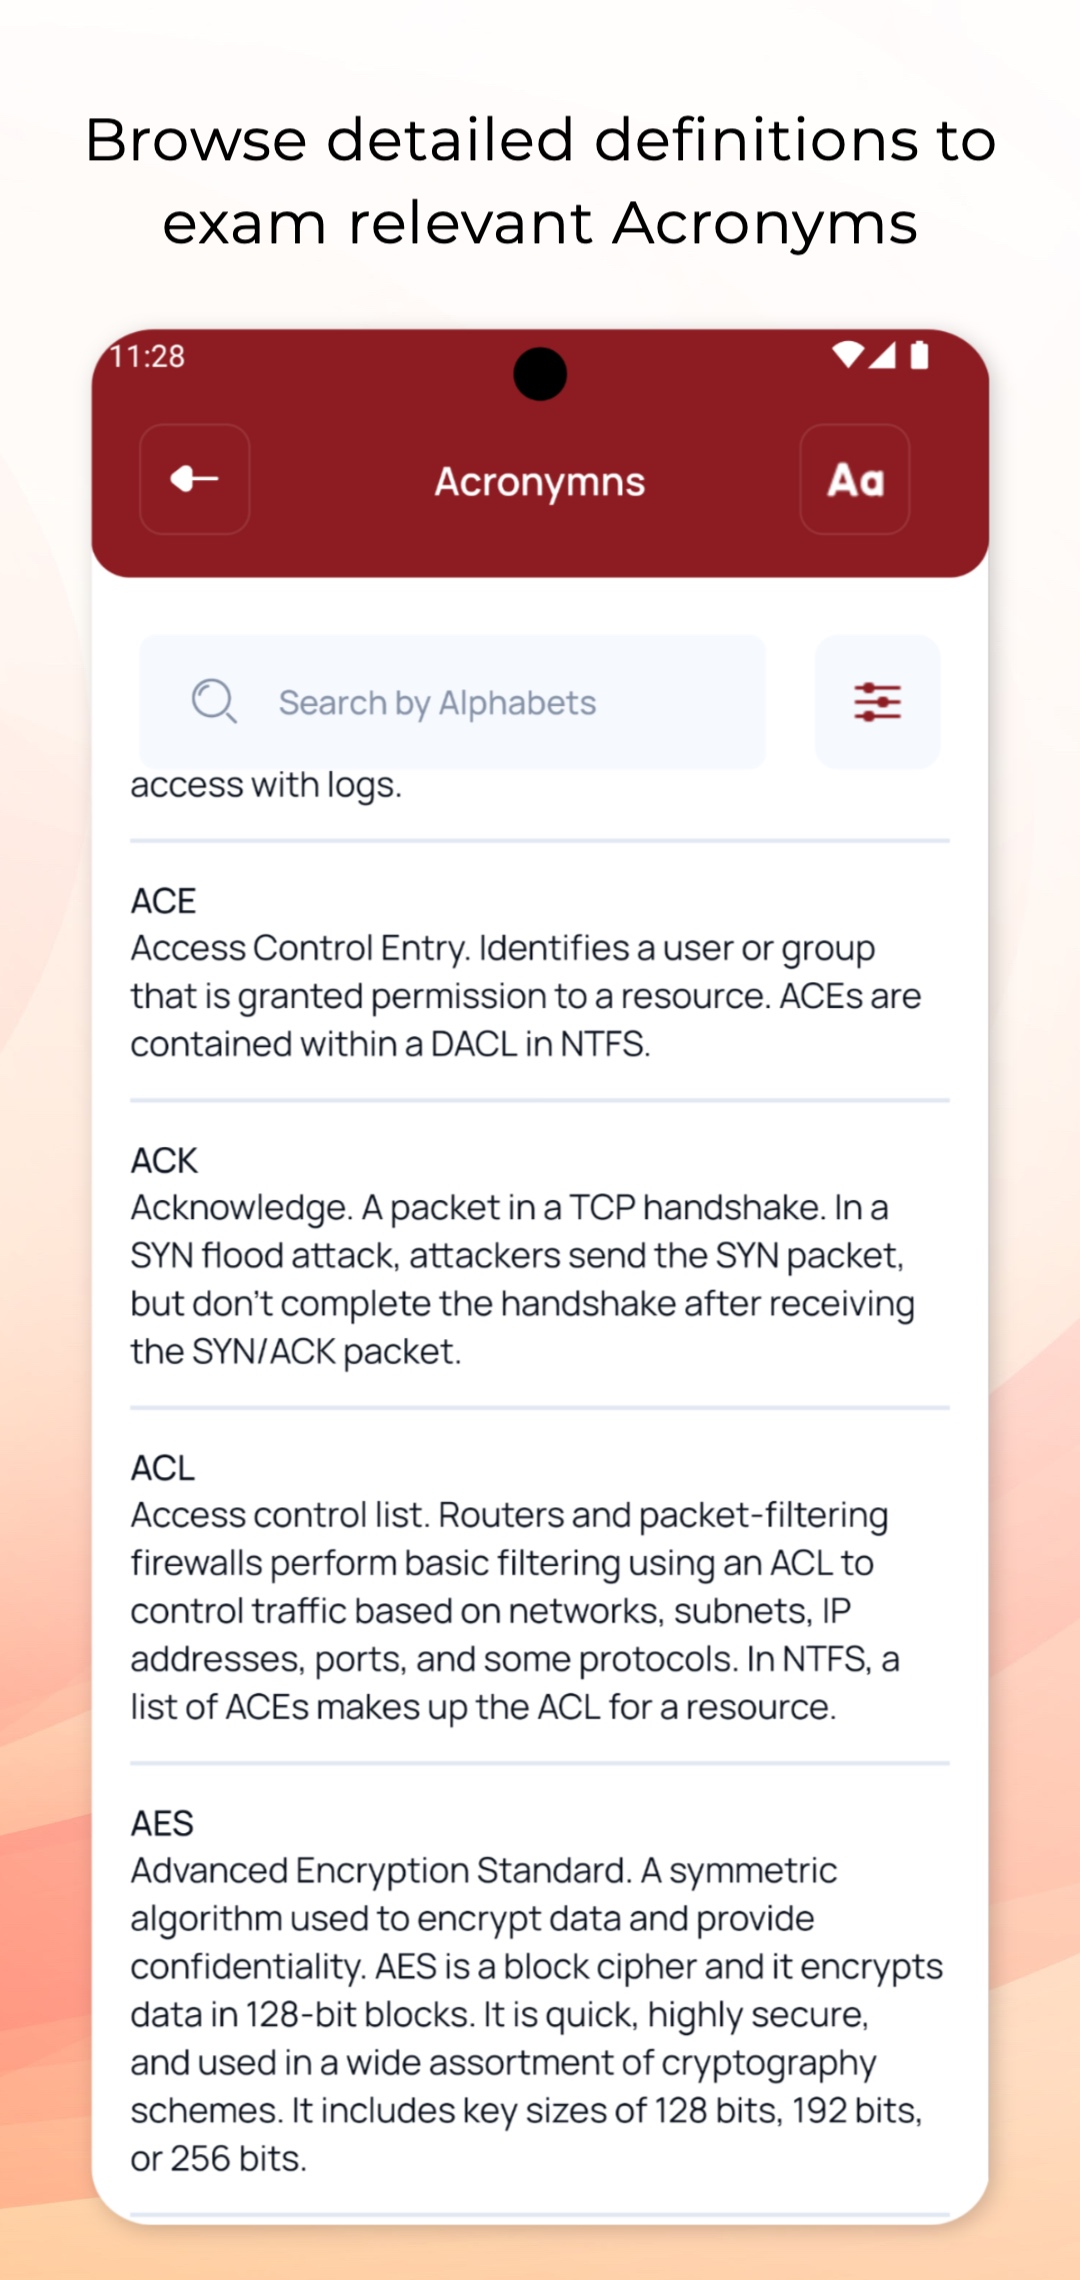Tap the 'access with logs.' text
The width and height of the screenshot is (1080, 2280).
coord(266,785)
